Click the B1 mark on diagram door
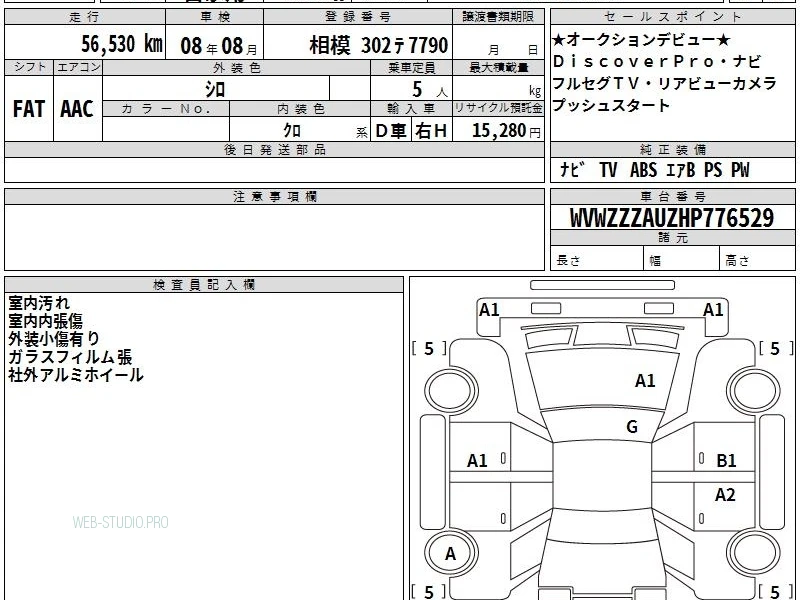 [x=726, y=461]
